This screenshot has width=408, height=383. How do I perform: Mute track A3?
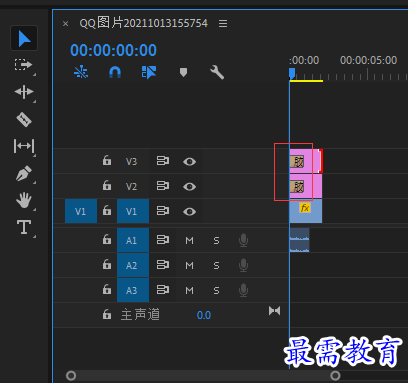(189, 291)
